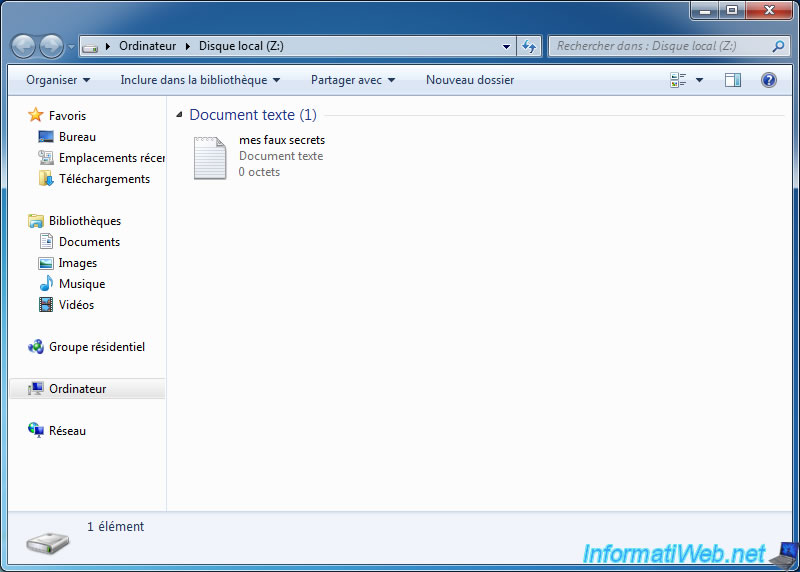Click the Bibliothèques icon
Viewport: 800px width, 572px height.
pyautogui.click(x=36, y=220)
